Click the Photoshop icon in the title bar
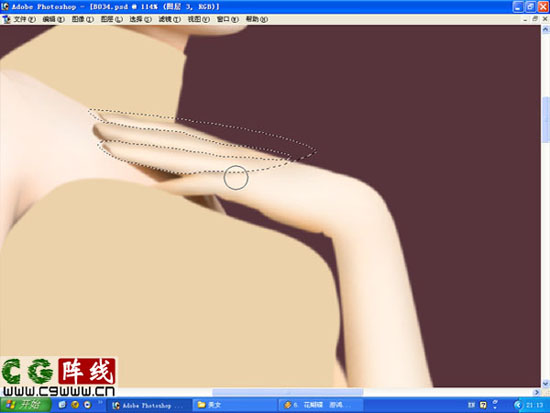550x413 pixels. 5,6
